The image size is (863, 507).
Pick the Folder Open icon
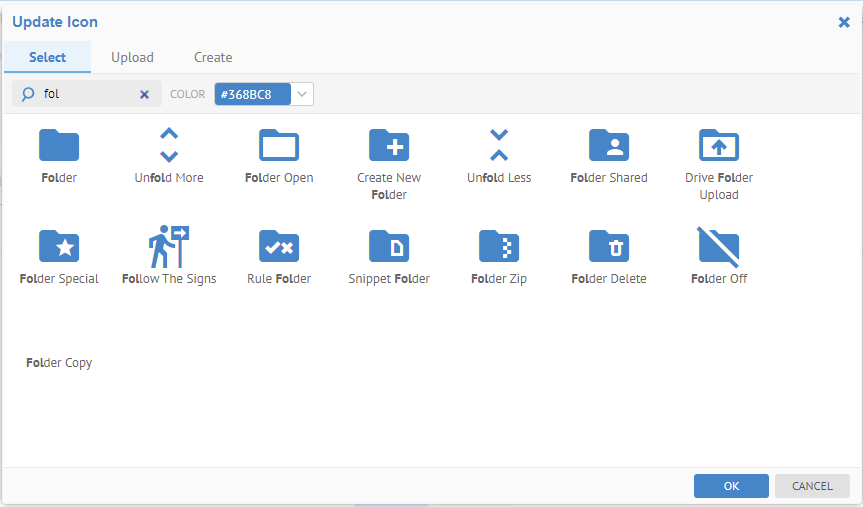pos(279,146)
